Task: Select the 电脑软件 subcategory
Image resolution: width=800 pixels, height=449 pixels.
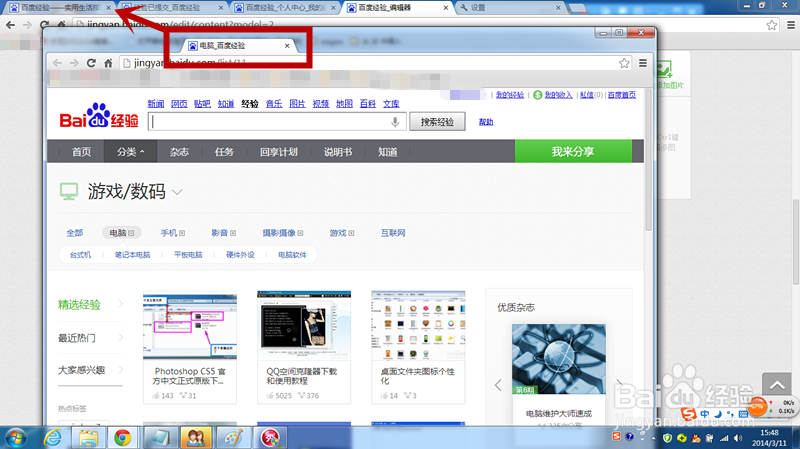Action: click(292, 255)
